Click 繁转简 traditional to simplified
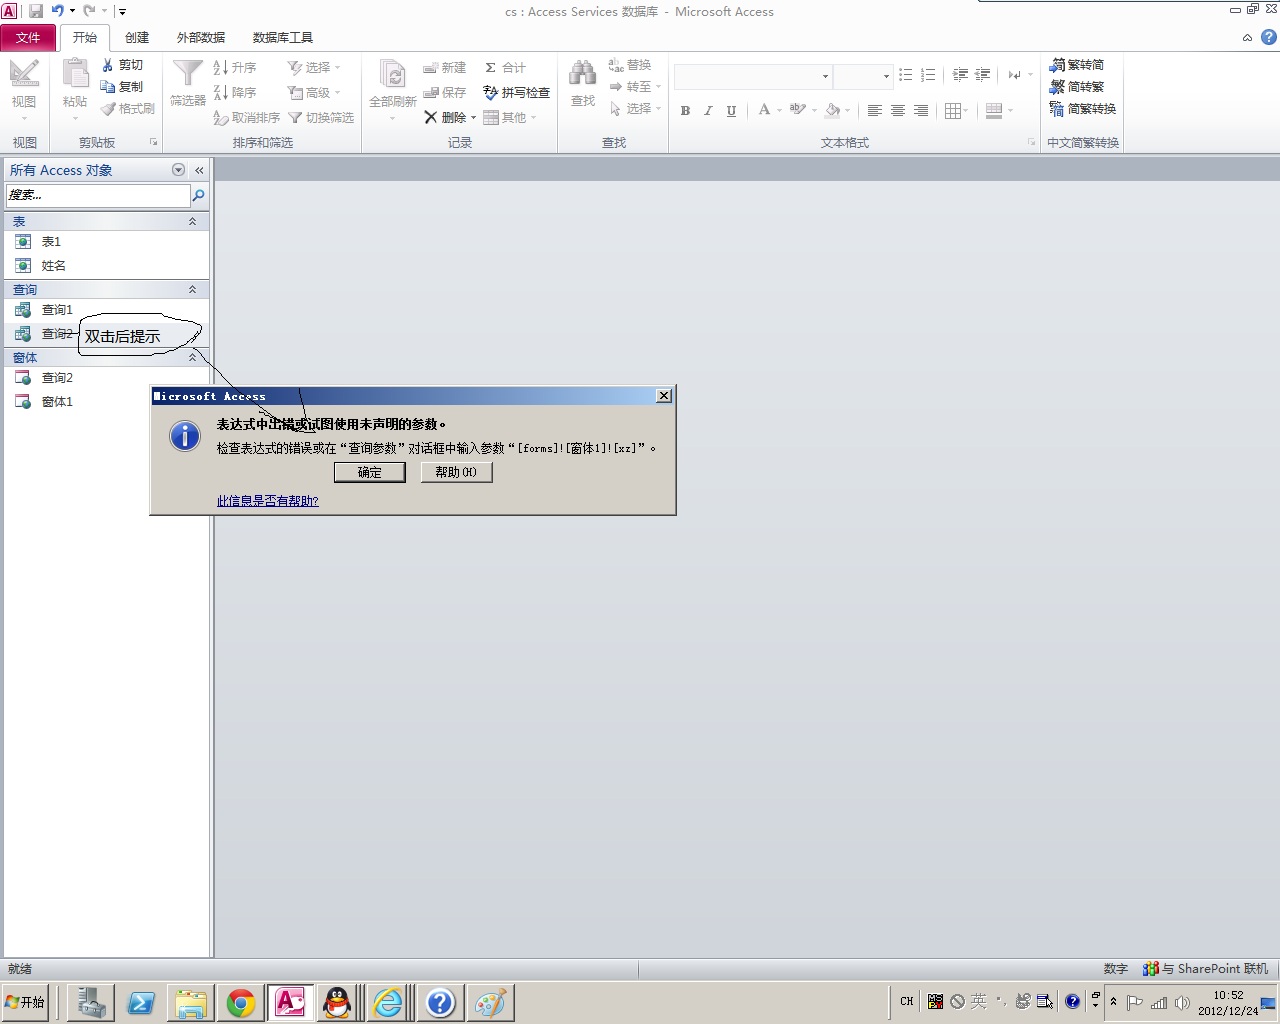This screenshot has width=1280, height=1024. (x=1077, y=65)
